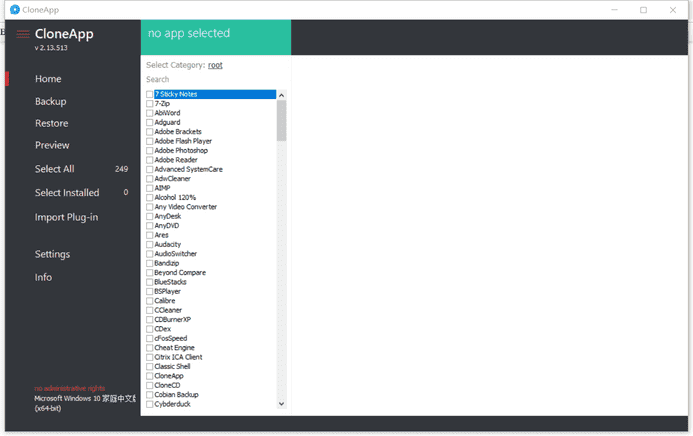The image size is (693, 436).
Task: Open Import Plug-in
Action: point(67,217)
